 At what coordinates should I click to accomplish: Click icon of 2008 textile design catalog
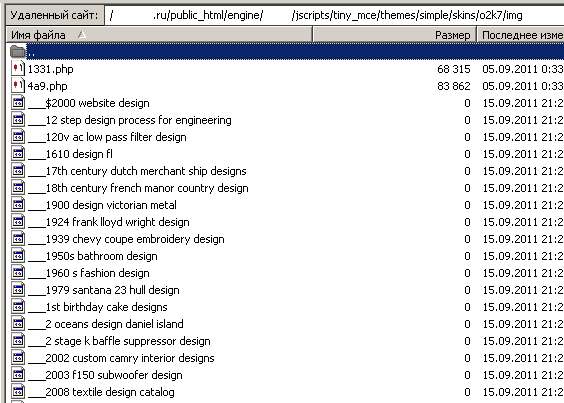click(18, 392)
